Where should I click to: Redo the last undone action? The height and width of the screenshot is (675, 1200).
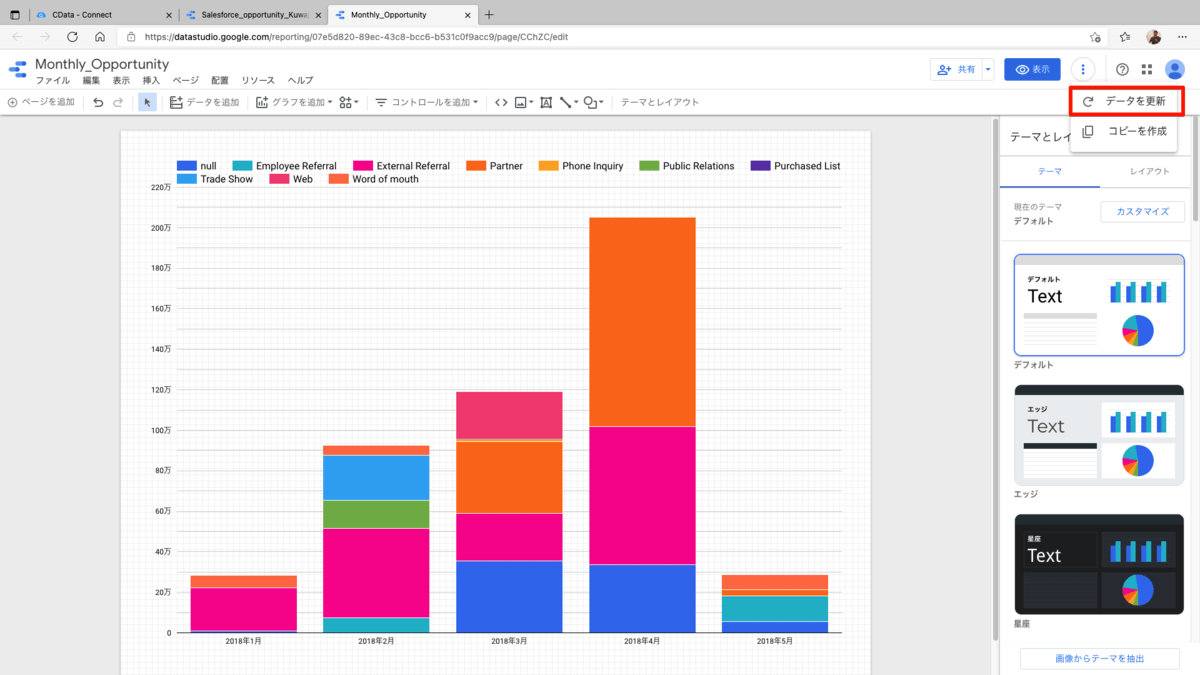coord(118,102)
